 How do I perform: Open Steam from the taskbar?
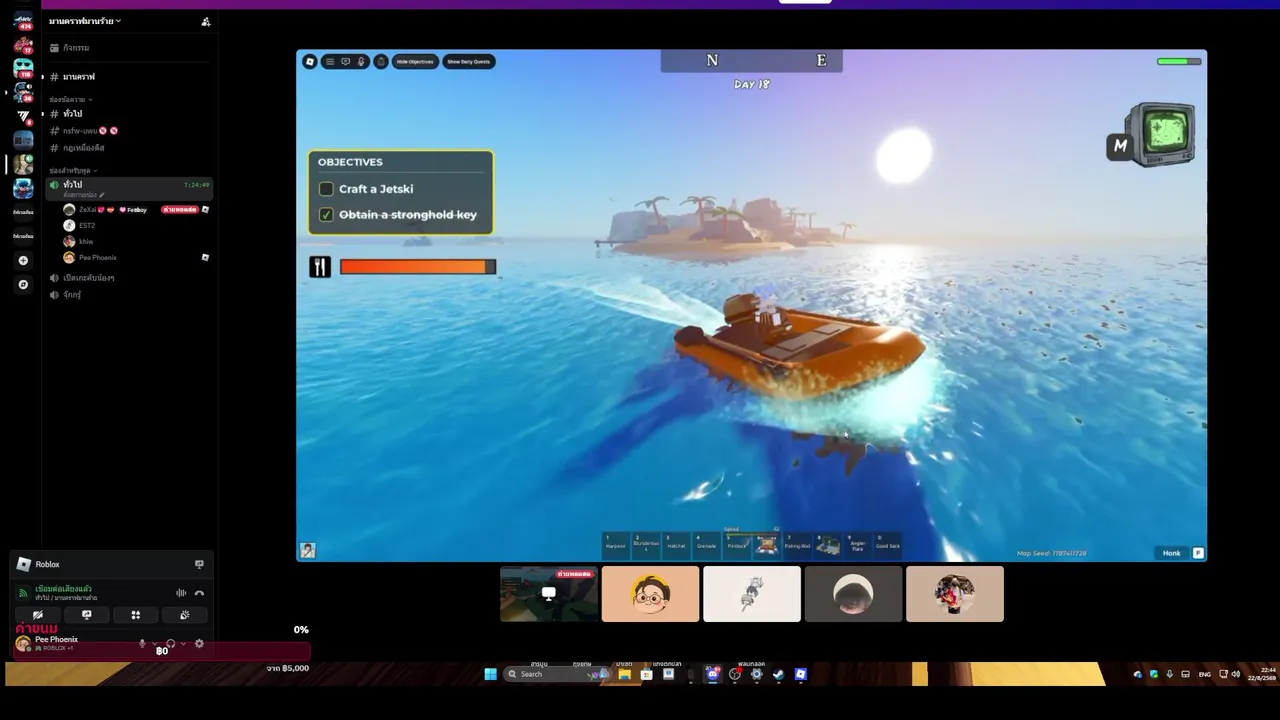click(778, 674)
